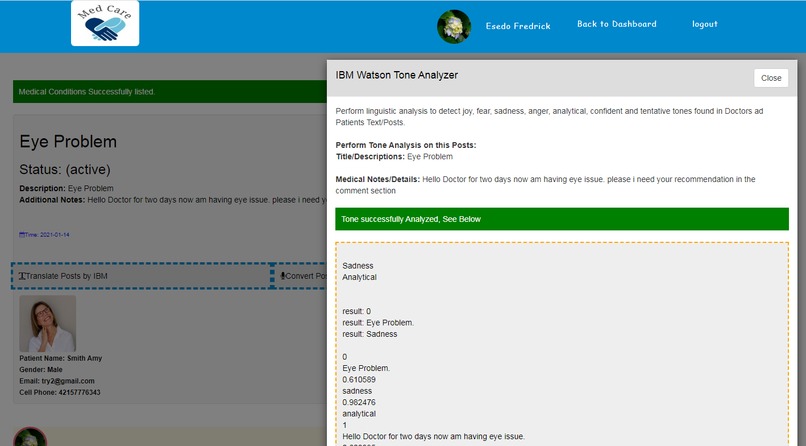Click the Perform Tone Analysis on this Posts label
Image resolution: width=806 pixels, height=446 pixels.
(406, 145)
